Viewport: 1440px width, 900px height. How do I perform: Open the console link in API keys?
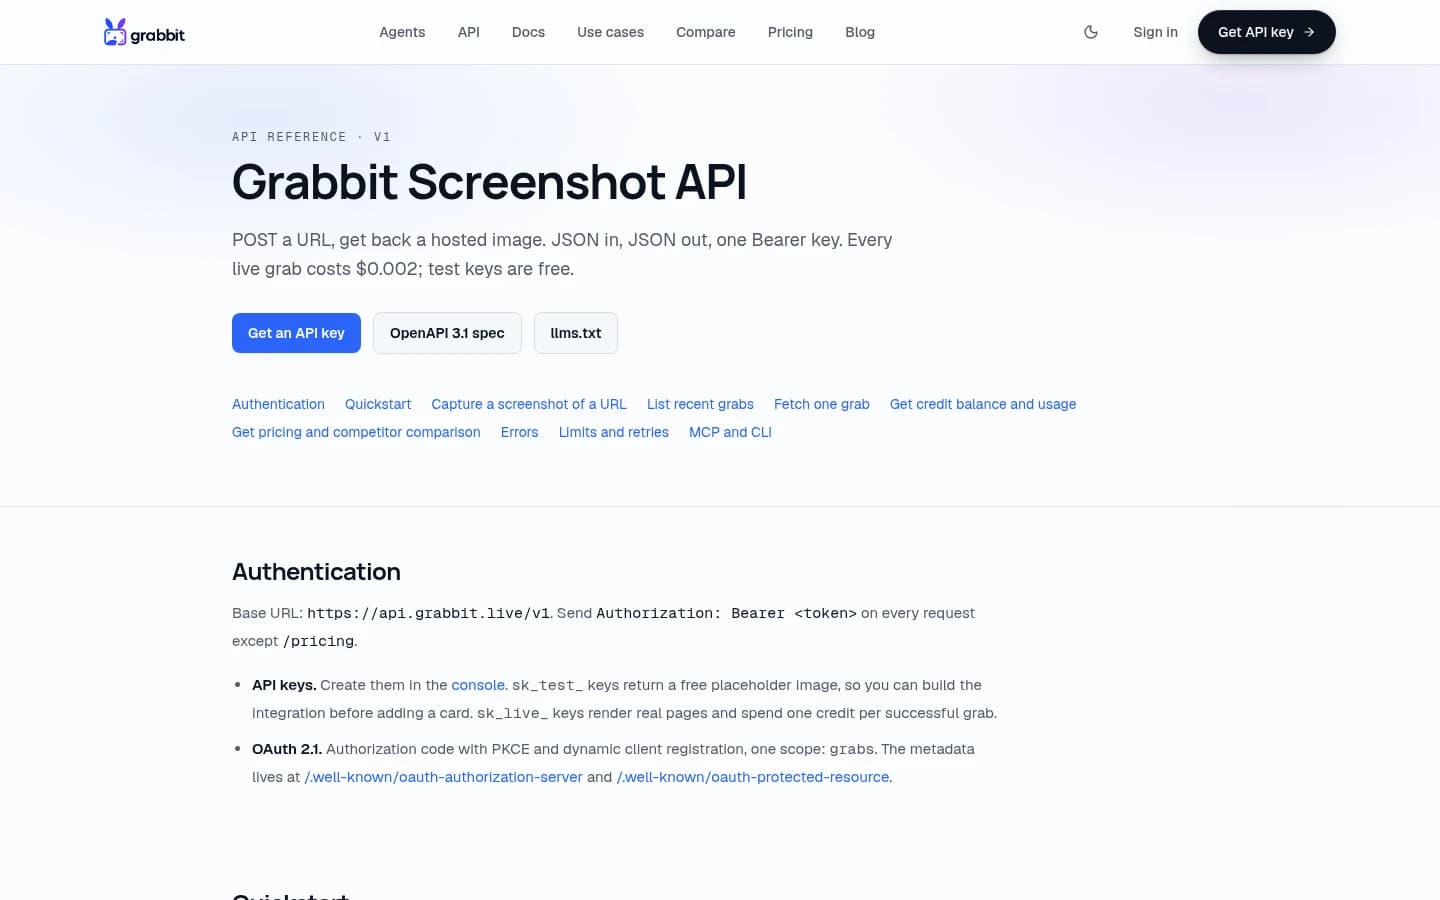tap(478, 685)
